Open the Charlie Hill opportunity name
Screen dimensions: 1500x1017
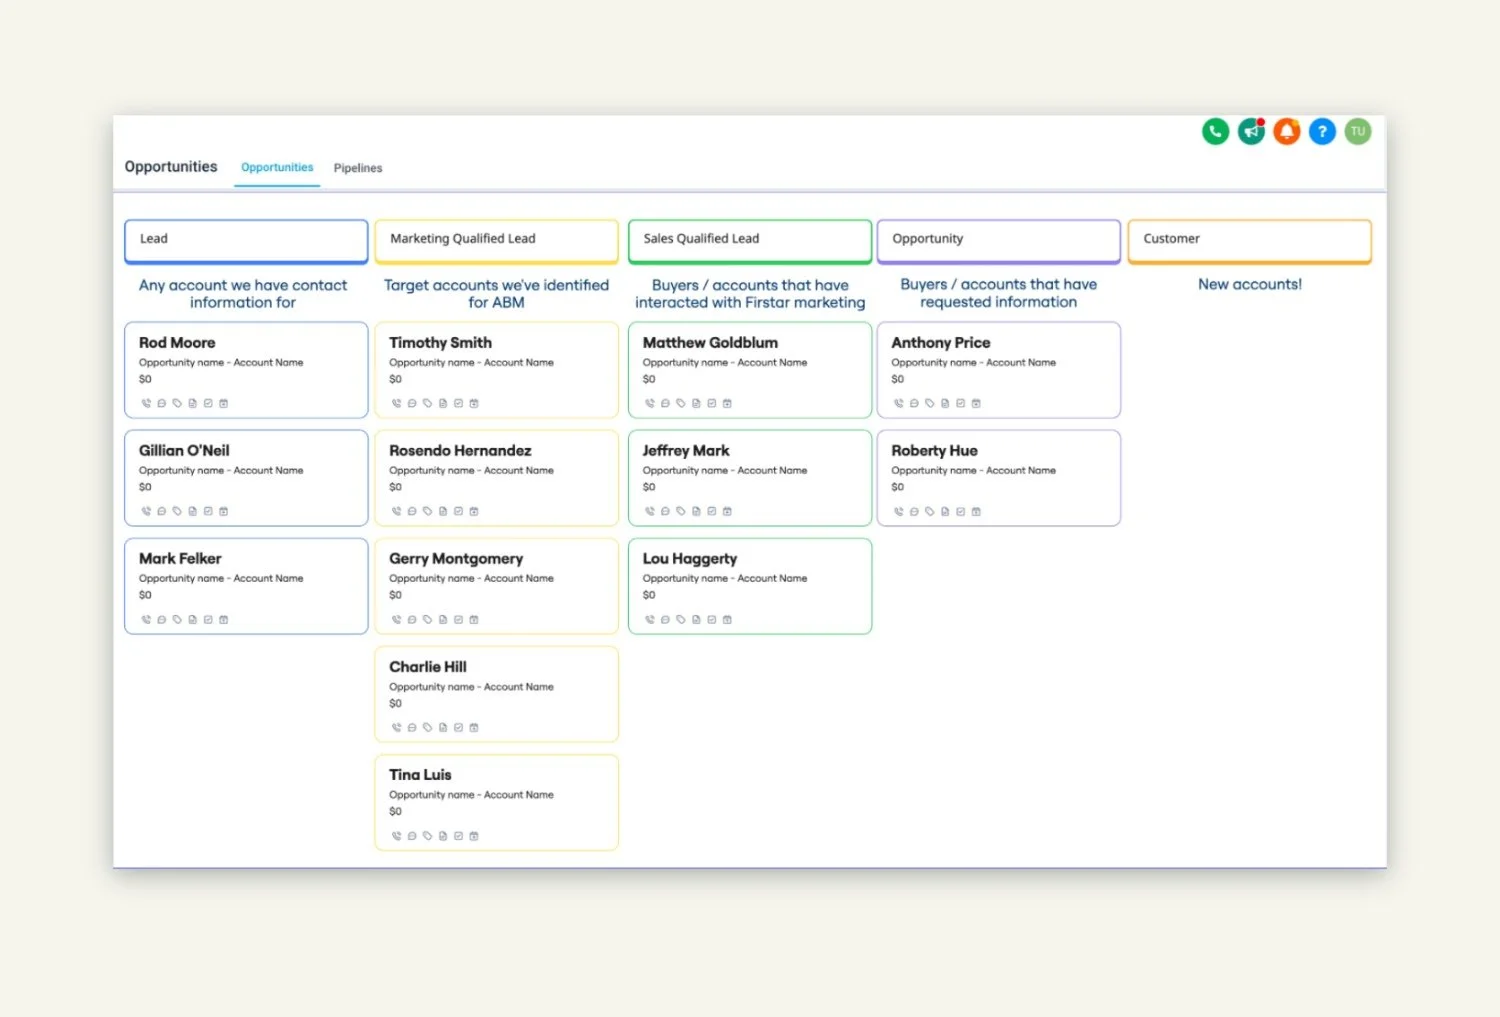tap(428, 666)
